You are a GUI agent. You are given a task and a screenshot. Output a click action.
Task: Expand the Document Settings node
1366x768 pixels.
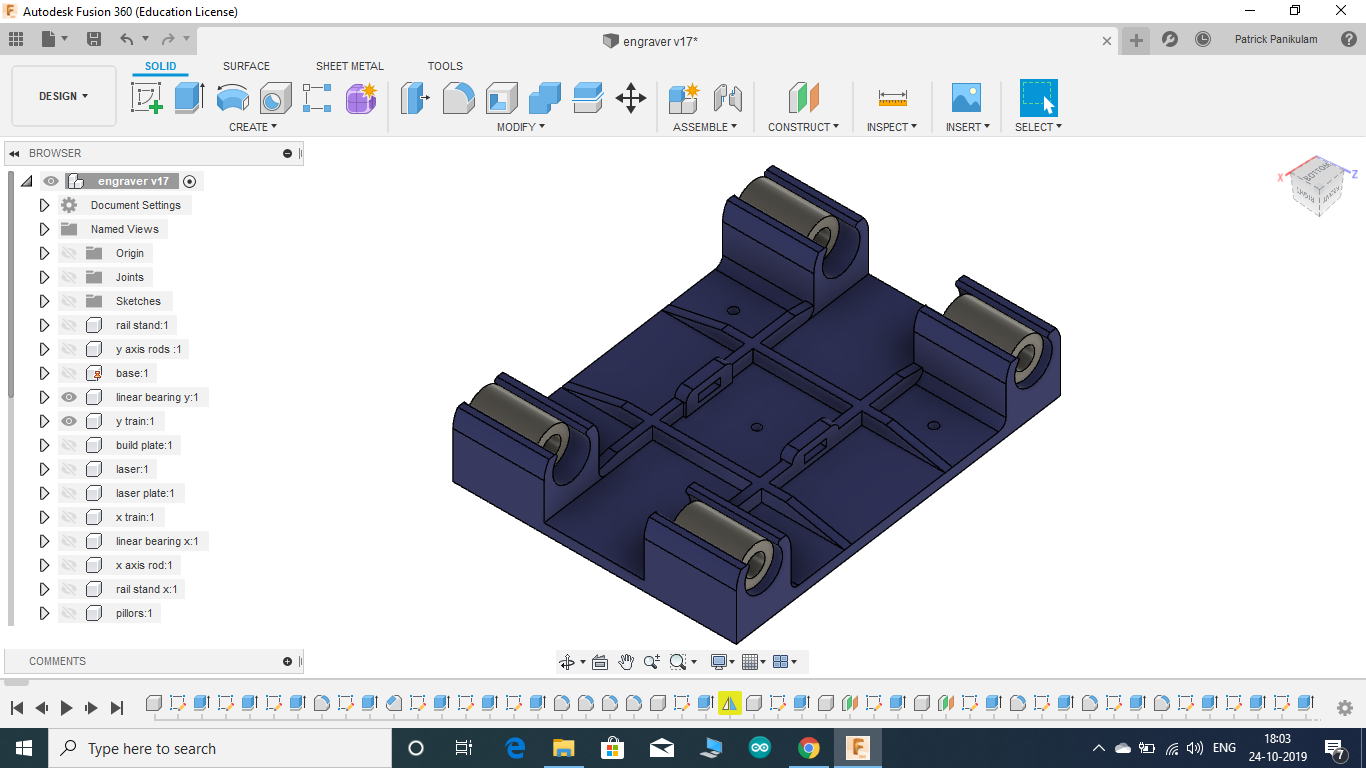coord(44,204)
